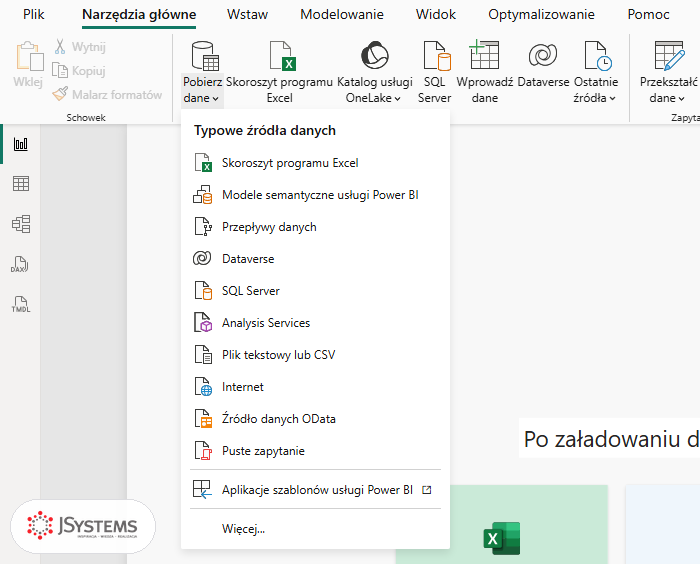The image size is (700, 564).
Task: Go to the Widok tab
Action: [x=436, y=14]
